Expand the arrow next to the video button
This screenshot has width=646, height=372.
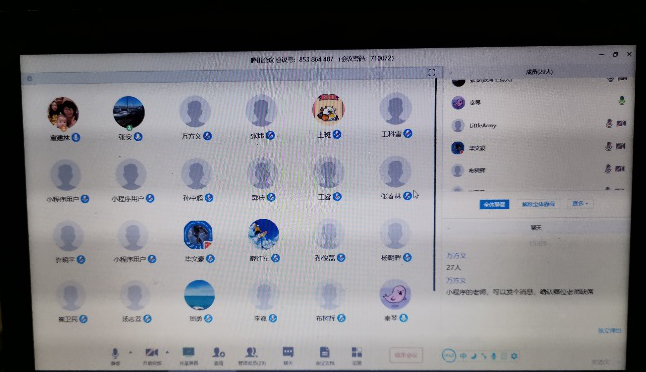[x=167, y=352]
